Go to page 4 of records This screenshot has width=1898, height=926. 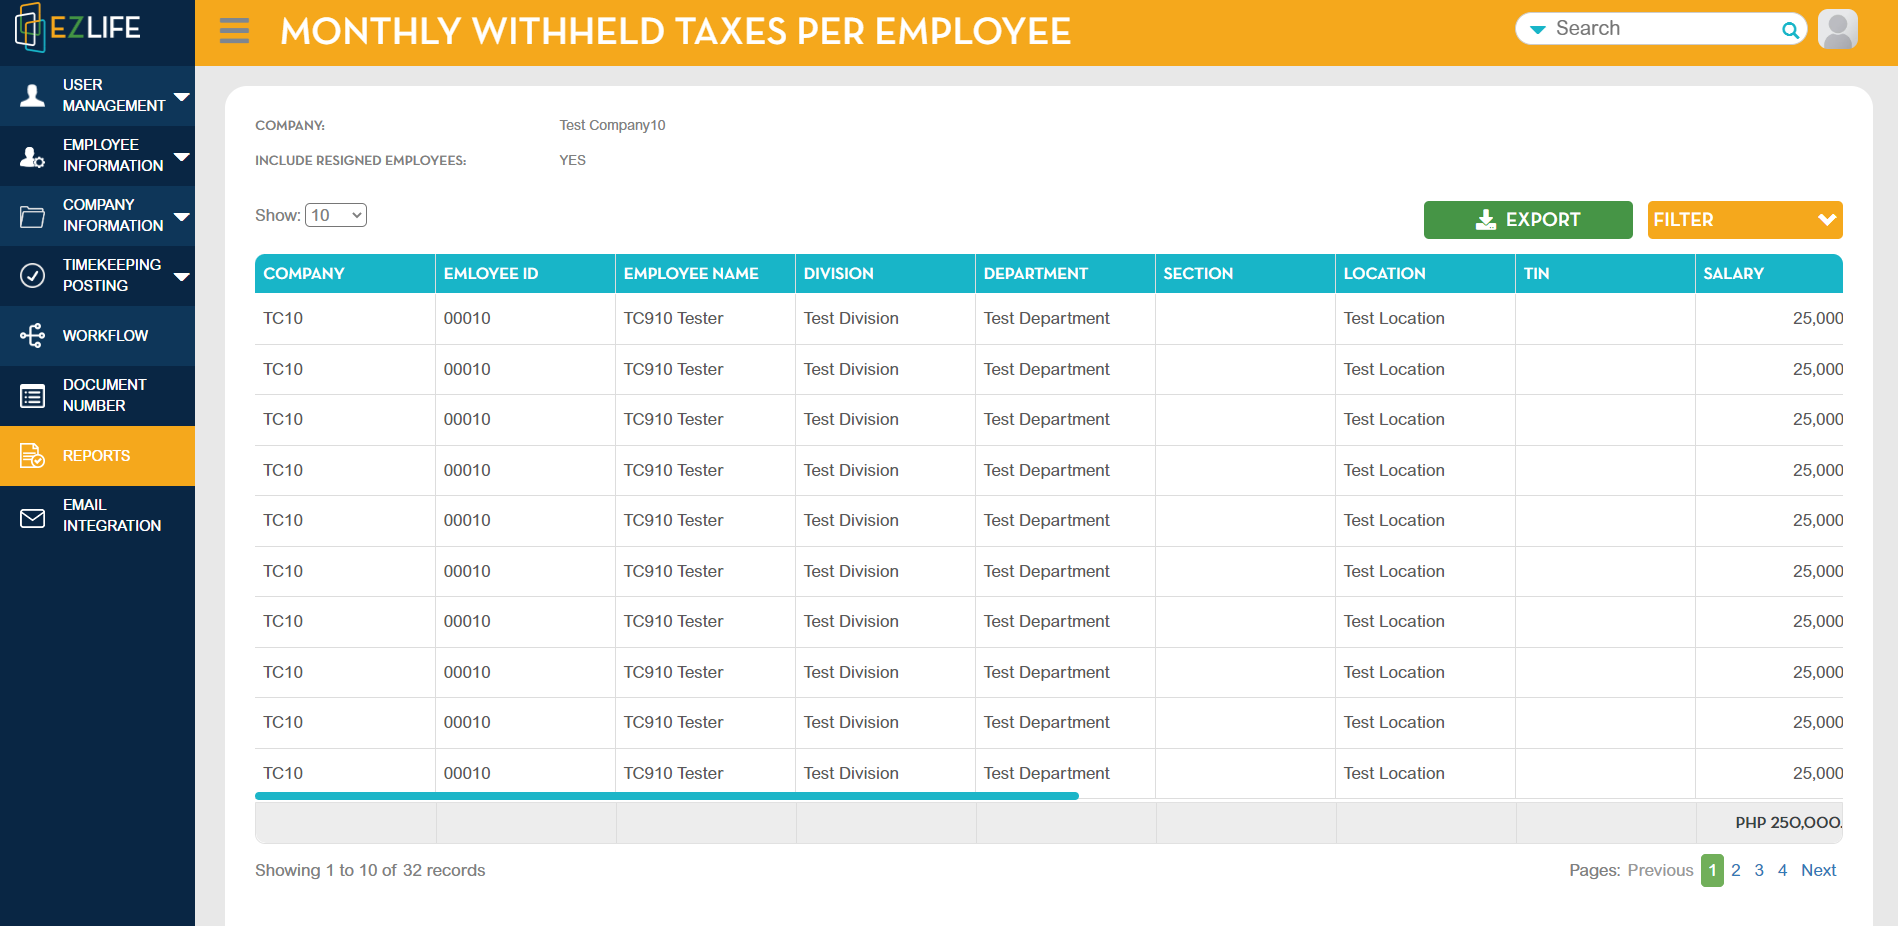[1781, 870]
